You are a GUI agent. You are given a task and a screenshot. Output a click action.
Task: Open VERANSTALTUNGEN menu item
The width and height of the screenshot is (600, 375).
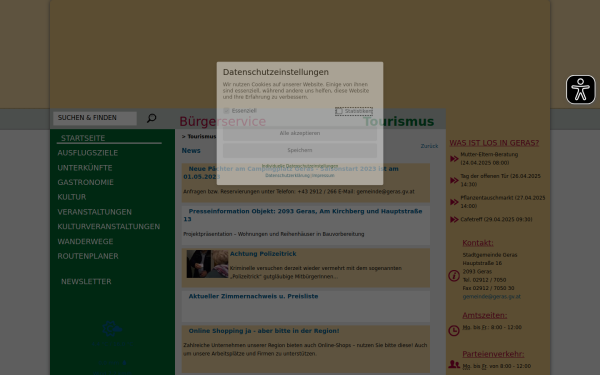(95, 212)
